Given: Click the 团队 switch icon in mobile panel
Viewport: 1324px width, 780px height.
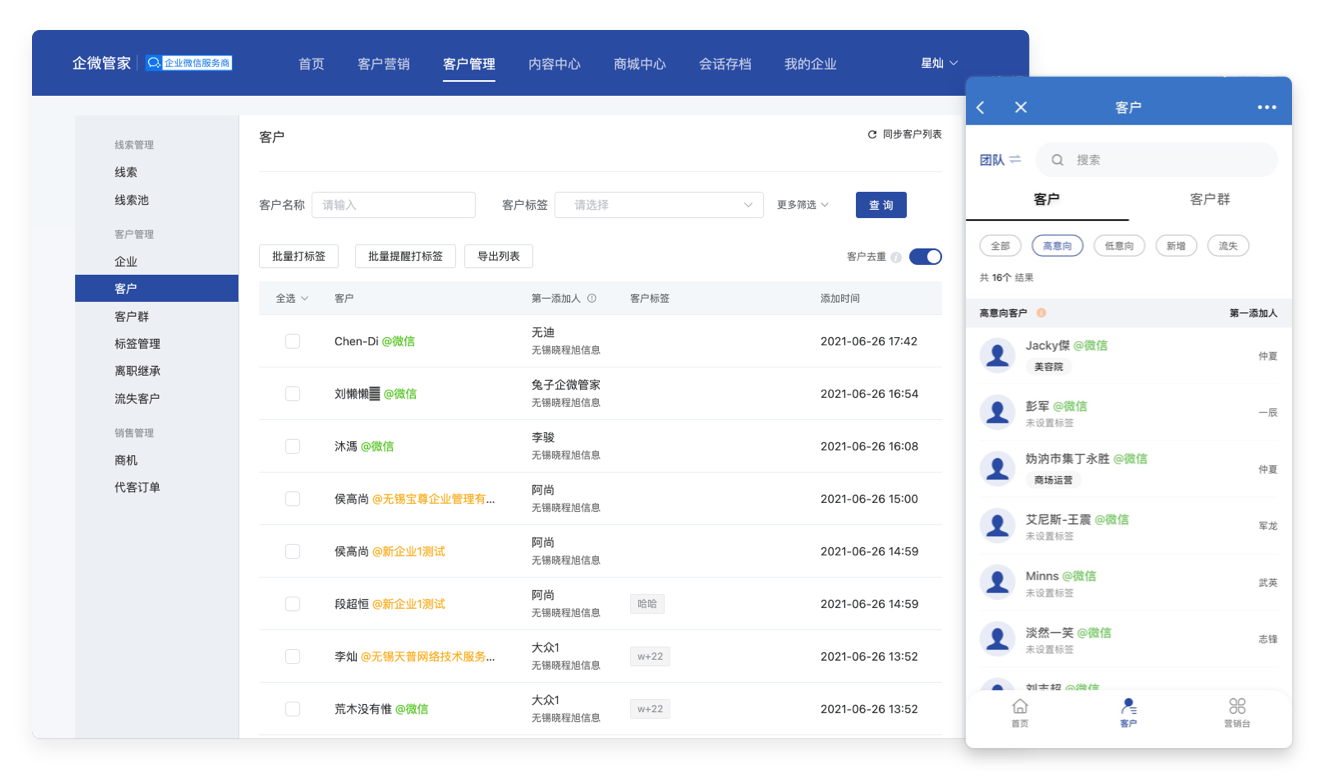Looking at the screenshot, I should [1015, 160].
